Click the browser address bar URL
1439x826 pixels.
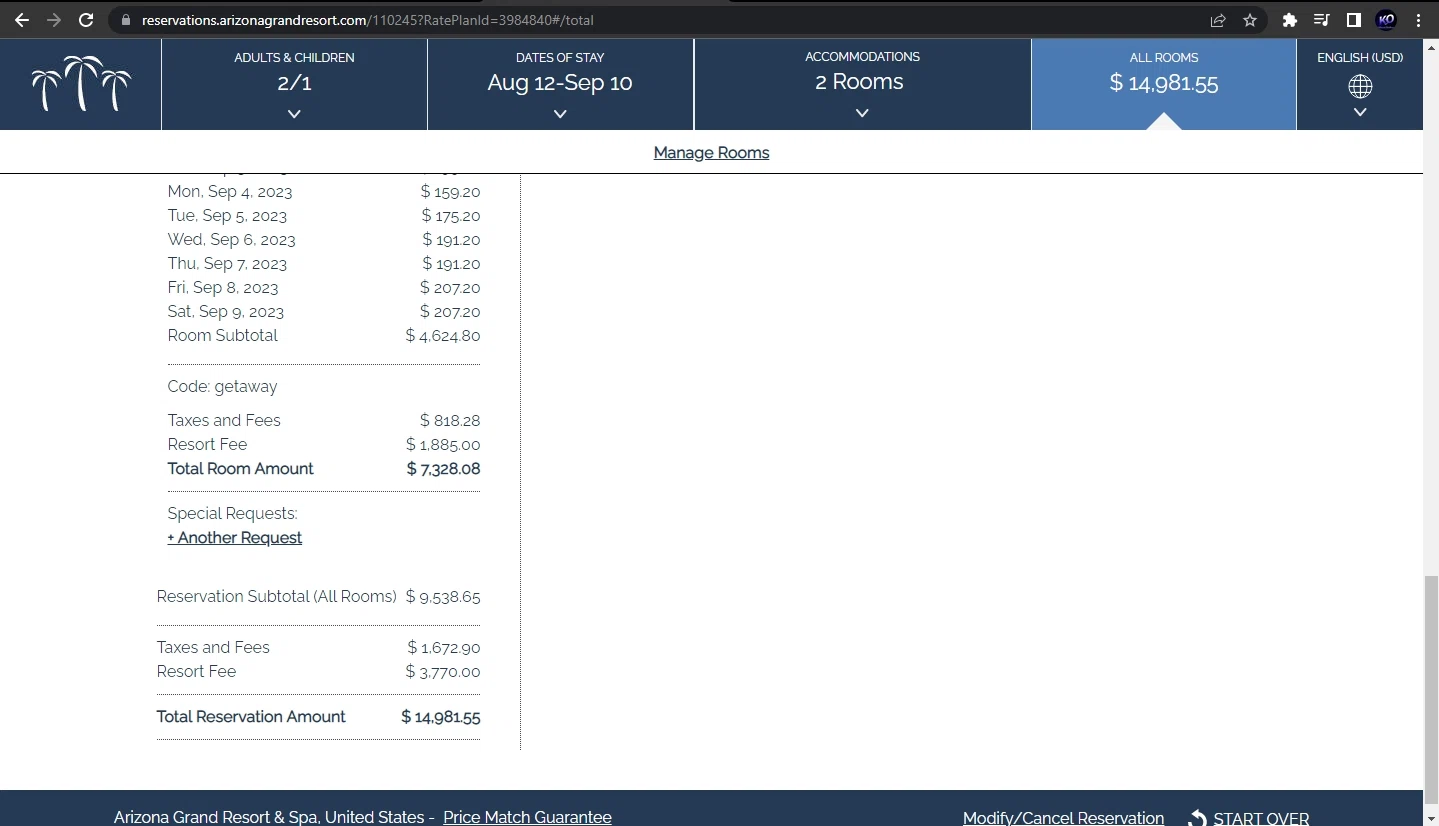[368, 20]
